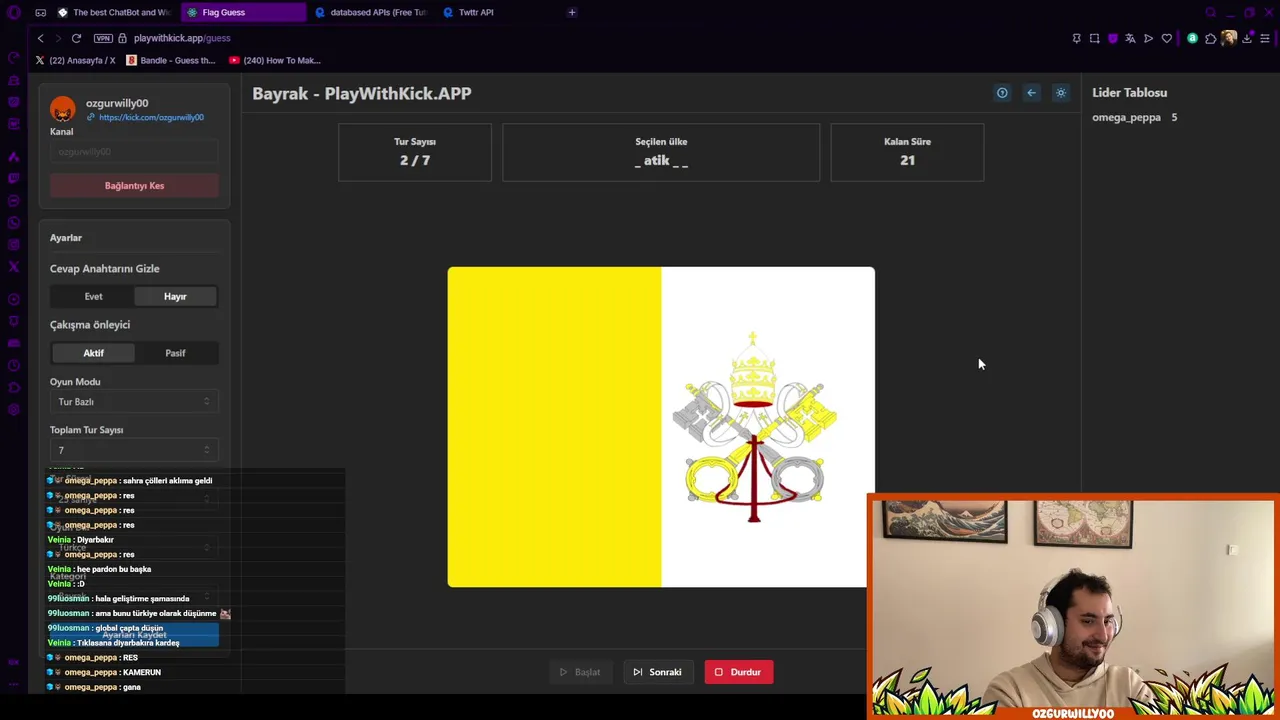Click the '_ atik _ _' country hint
The width and height of the screenshot is (1280, 720).
pyautogui.click(x=661, y=160)
